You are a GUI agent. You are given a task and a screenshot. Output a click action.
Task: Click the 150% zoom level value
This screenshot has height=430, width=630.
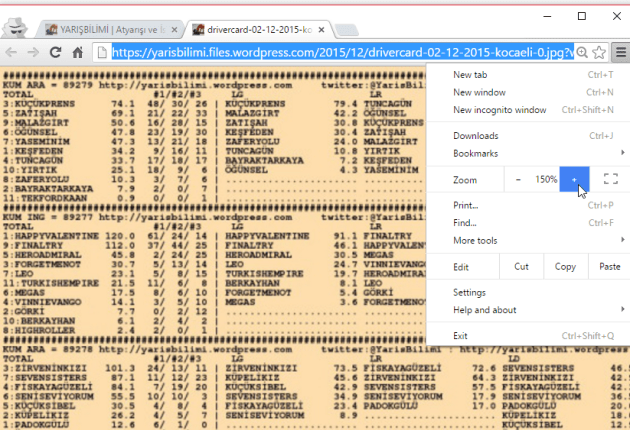click(546, 179)
